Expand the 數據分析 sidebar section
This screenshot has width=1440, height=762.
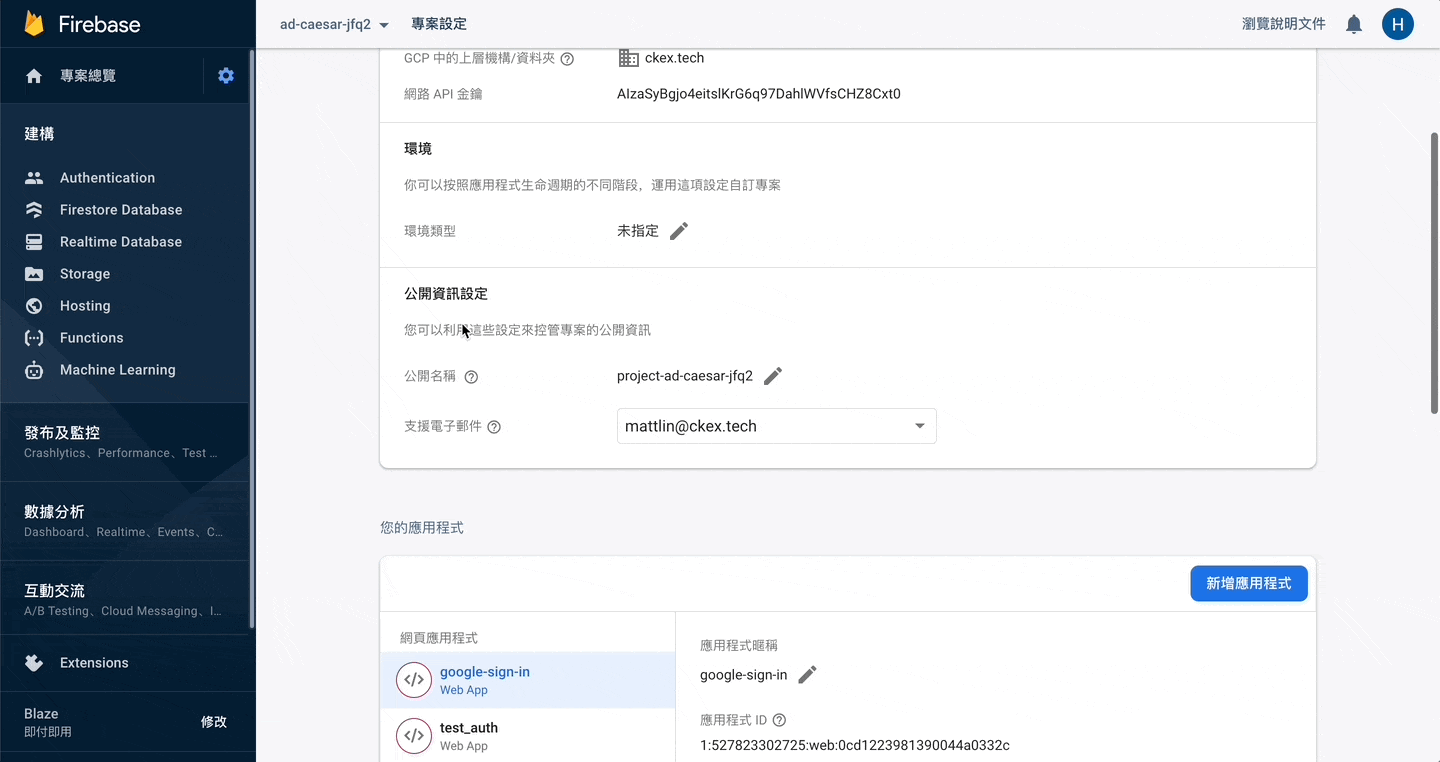pyautogui.click(x=126, y=521)
